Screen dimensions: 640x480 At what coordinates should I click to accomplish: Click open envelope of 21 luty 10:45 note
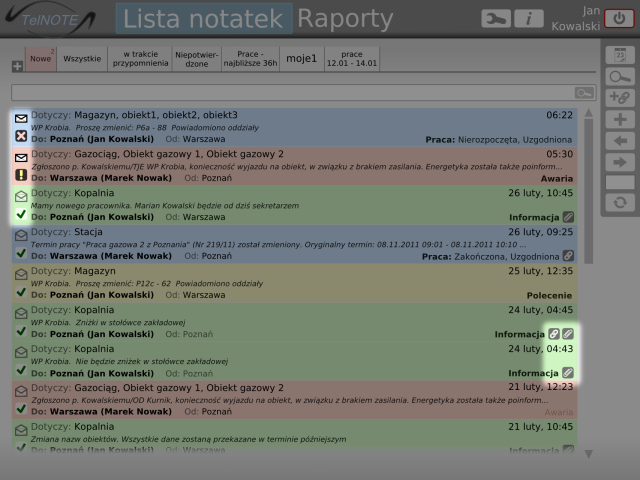pyautogui.click(x=21, y=430)
